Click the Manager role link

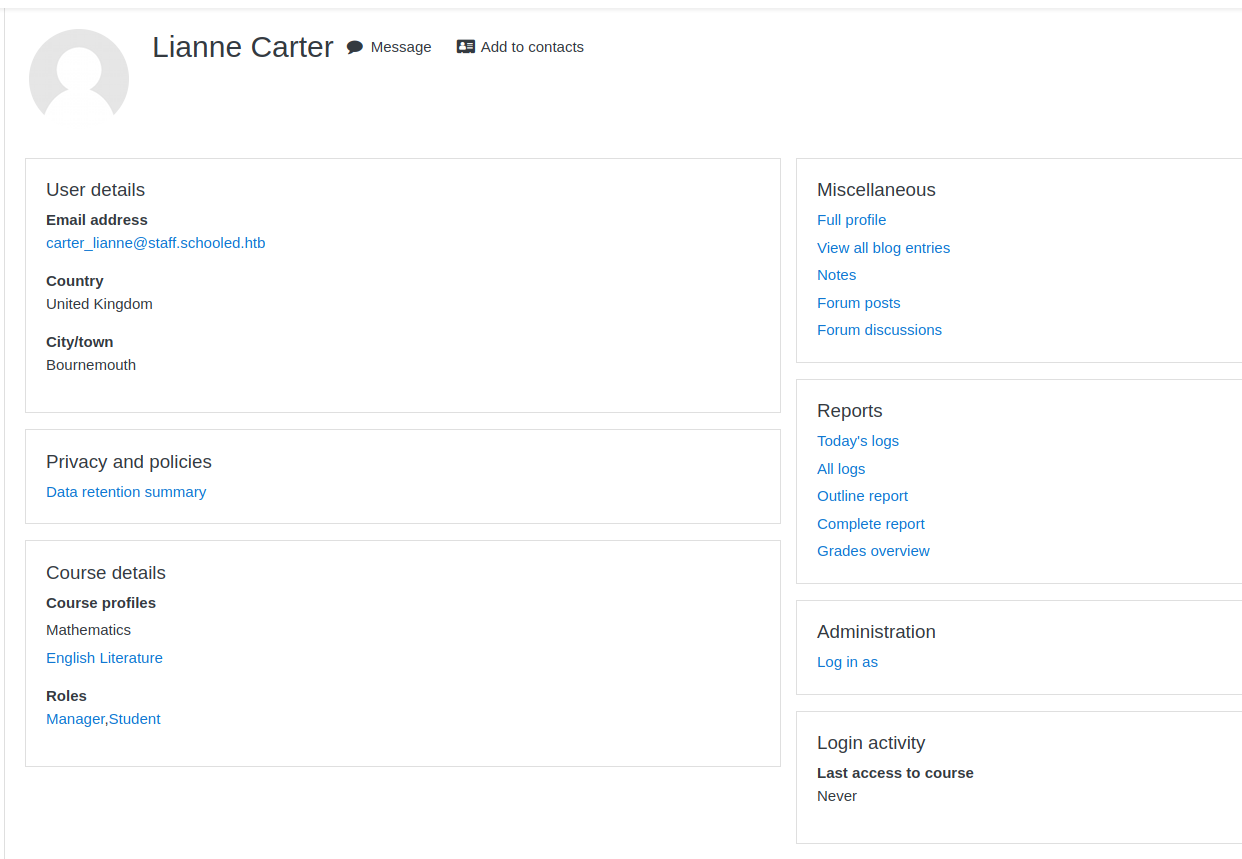tap(75, 719)
